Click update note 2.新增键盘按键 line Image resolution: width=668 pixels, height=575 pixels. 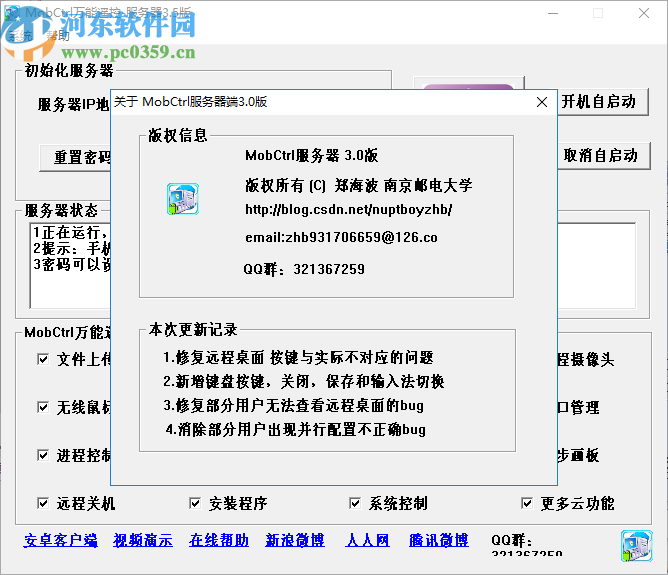304,382
